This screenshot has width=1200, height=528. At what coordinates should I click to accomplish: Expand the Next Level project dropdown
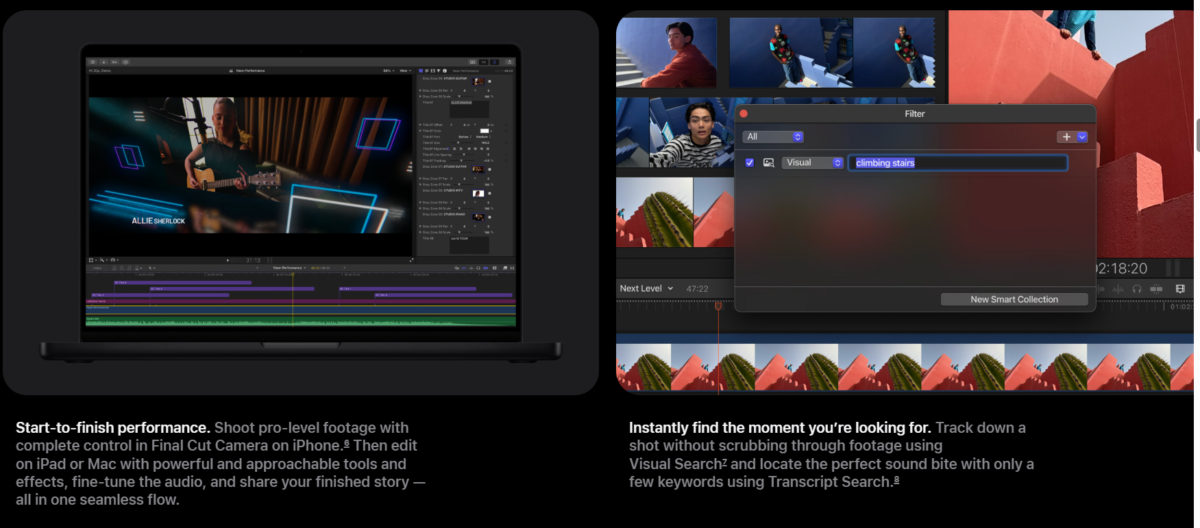[646, 289]
